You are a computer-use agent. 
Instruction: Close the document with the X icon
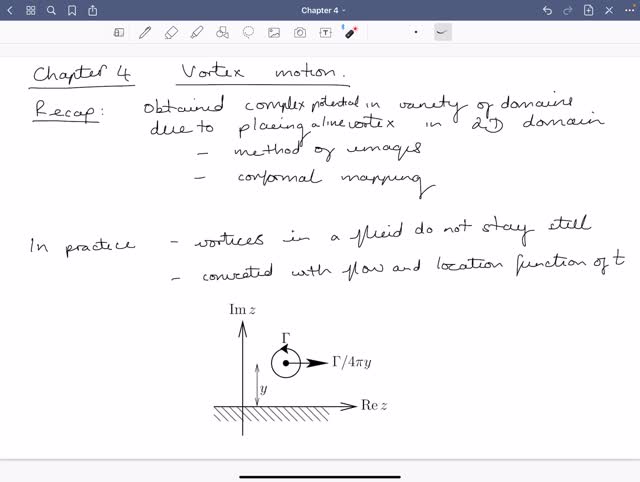click(x=609, y=10)
